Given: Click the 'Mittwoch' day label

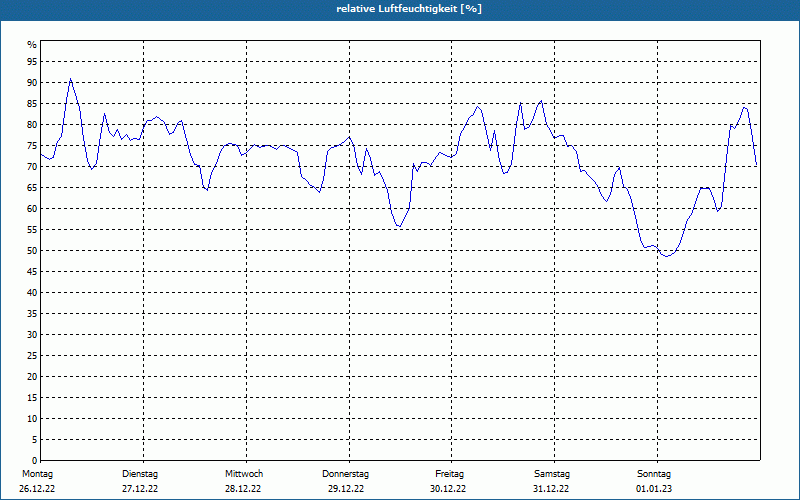Looking at the screenshot, I should 244,474.
